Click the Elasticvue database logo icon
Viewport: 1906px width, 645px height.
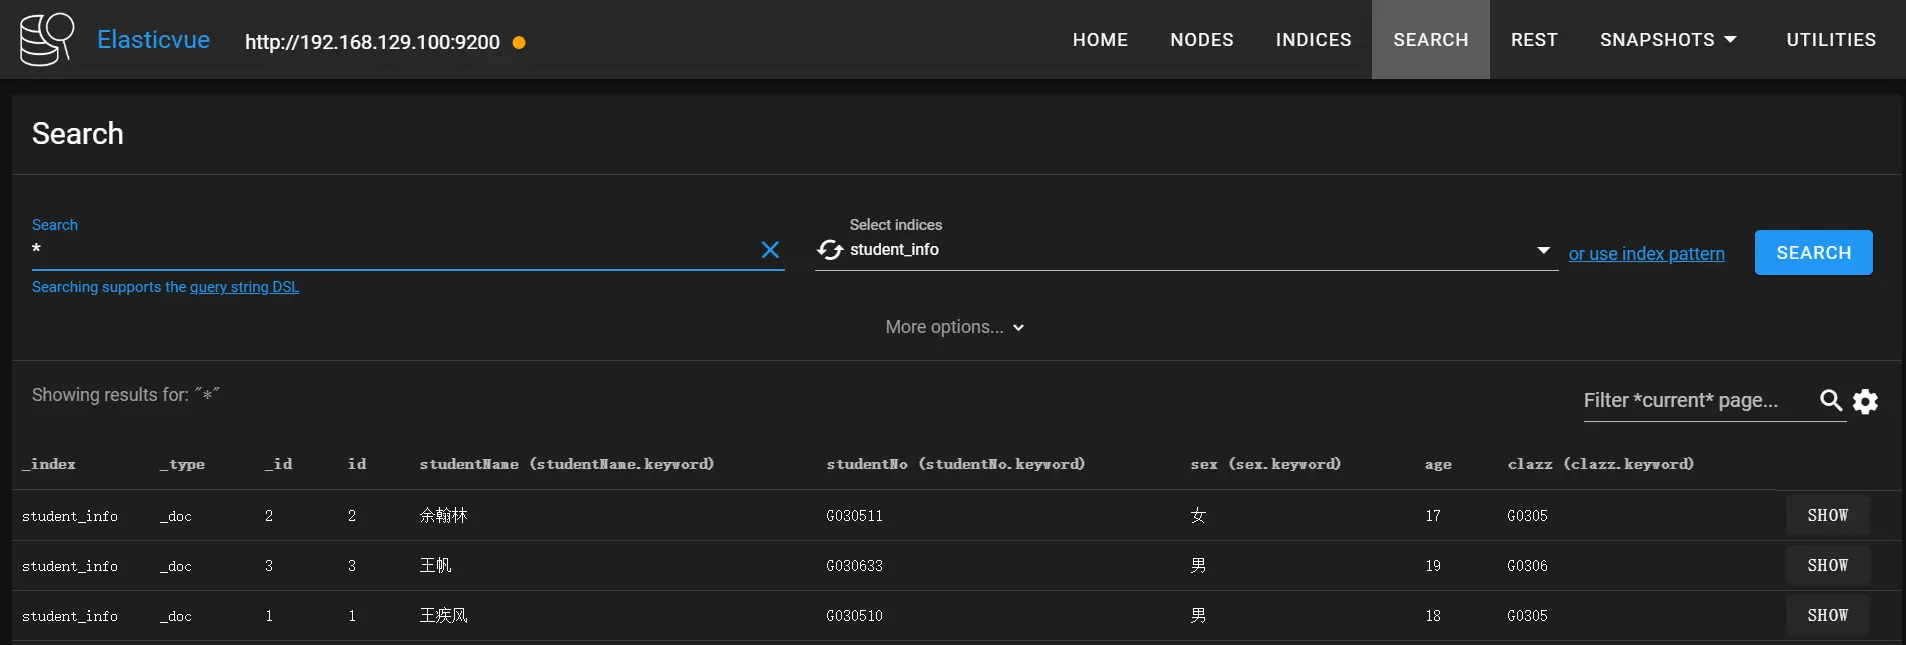(47, 40)
